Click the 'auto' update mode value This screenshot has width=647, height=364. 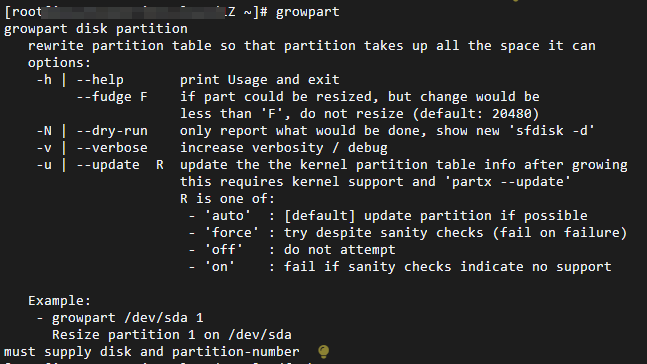click(x=228, y=216)
